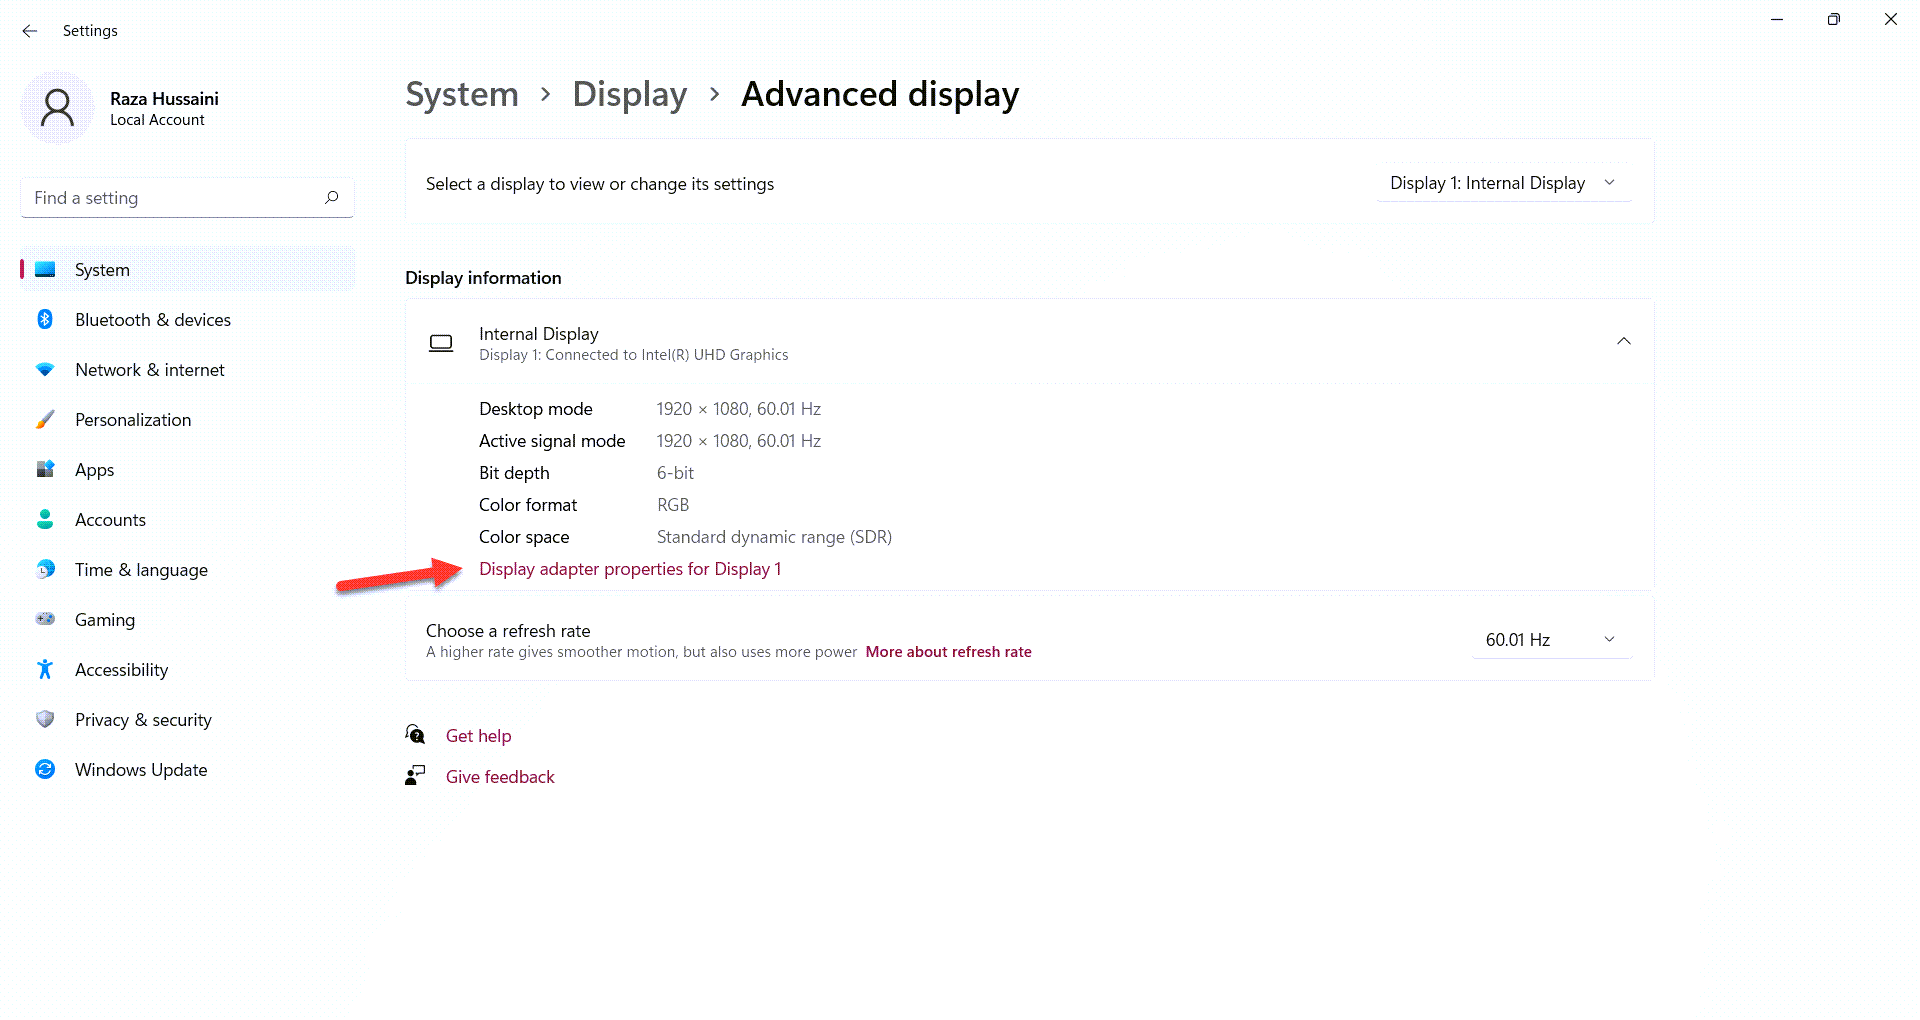Click the user profile avatar icon
The height and width of the screenshot is (1020, 1920).
tap(57, 108)
